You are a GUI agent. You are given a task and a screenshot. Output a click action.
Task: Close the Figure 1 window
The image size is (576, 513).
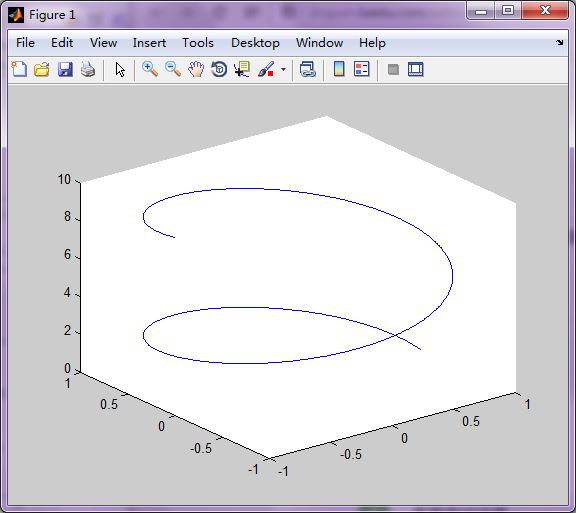tap(545, 10)
